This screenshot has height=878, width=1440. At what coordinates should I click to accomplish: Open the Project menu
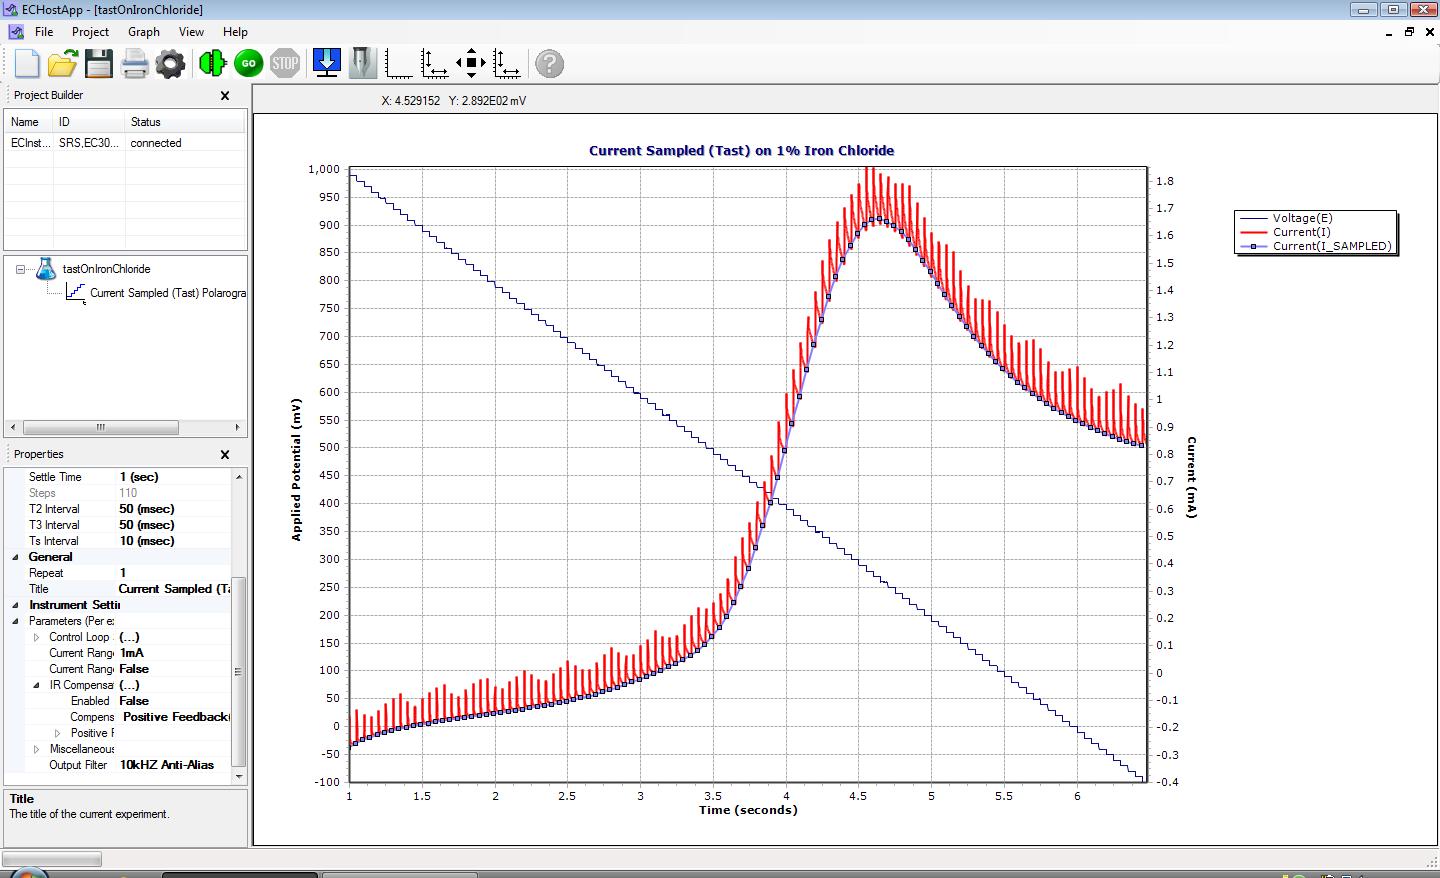click(90, 32)
